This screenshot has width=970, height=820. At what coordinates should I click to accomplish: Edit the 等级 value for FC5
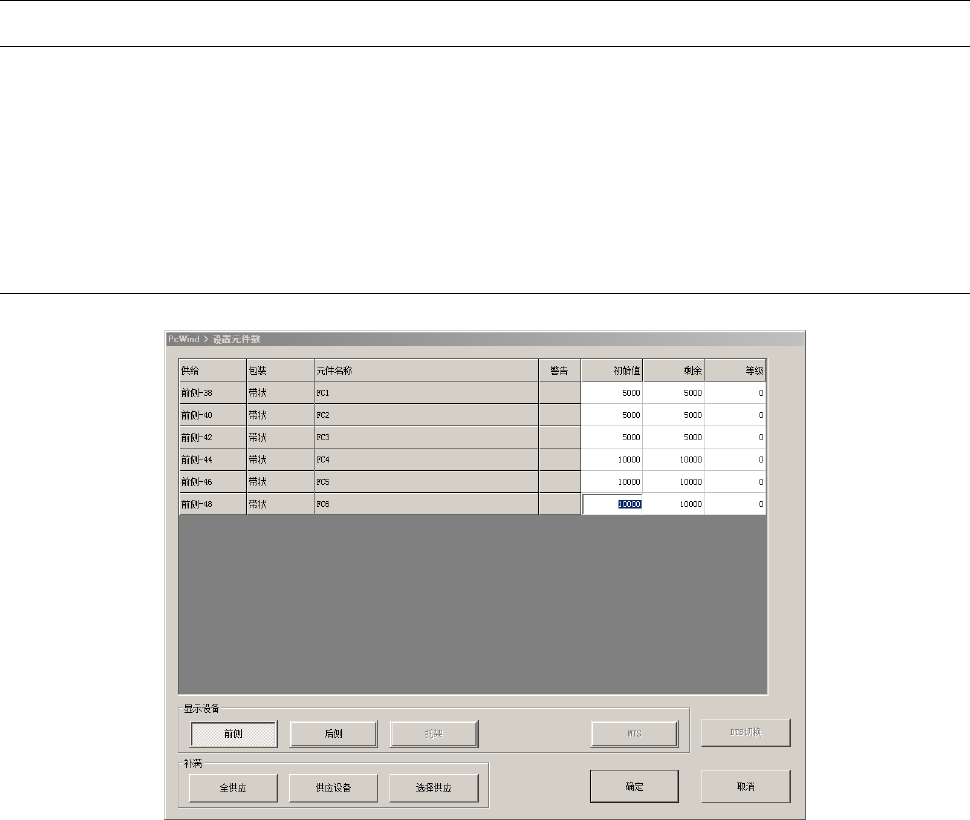point(736,482)
